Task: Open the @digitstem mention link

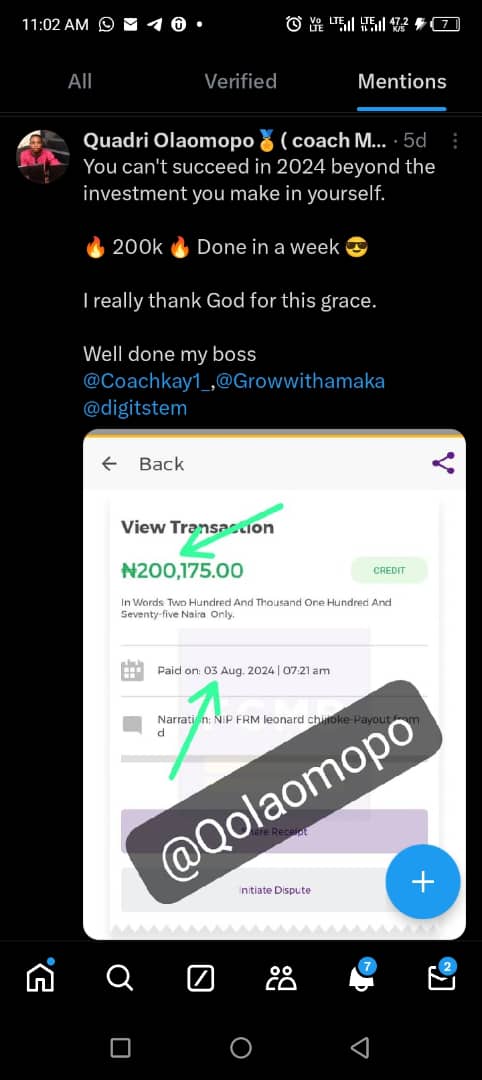Action: click(135, 408)
